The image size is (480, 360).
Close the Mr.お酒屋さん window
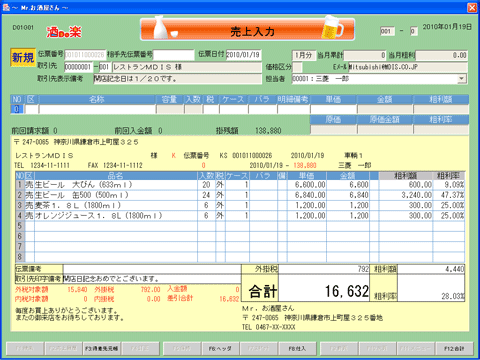[472, 7]
